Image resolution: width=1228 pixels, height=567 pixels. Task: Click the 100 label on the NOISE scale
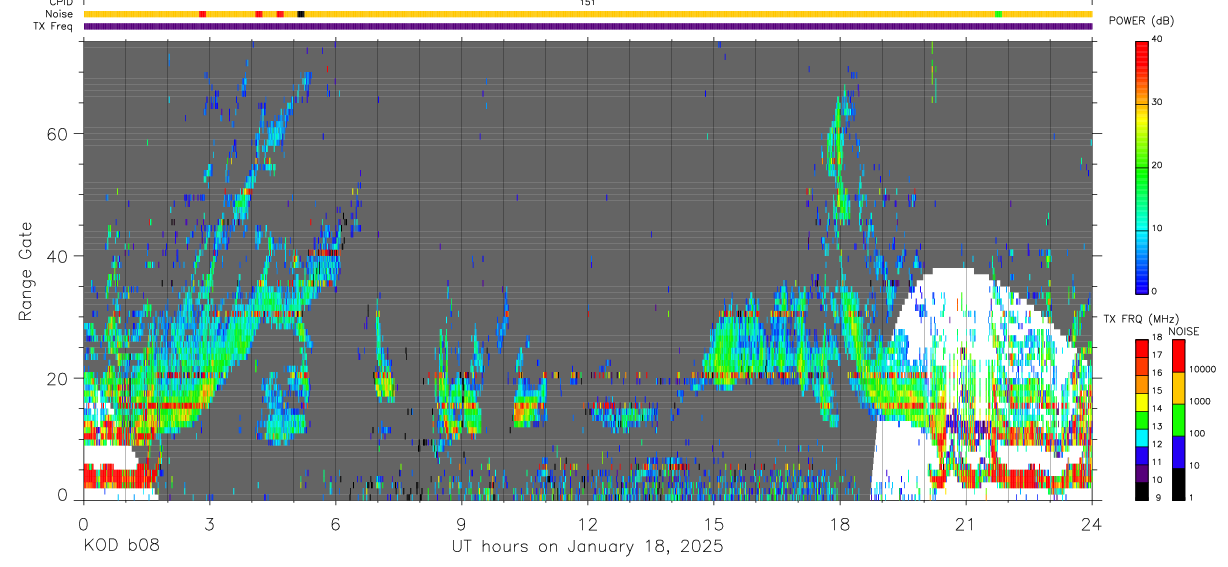click(x=1197, y=433)
